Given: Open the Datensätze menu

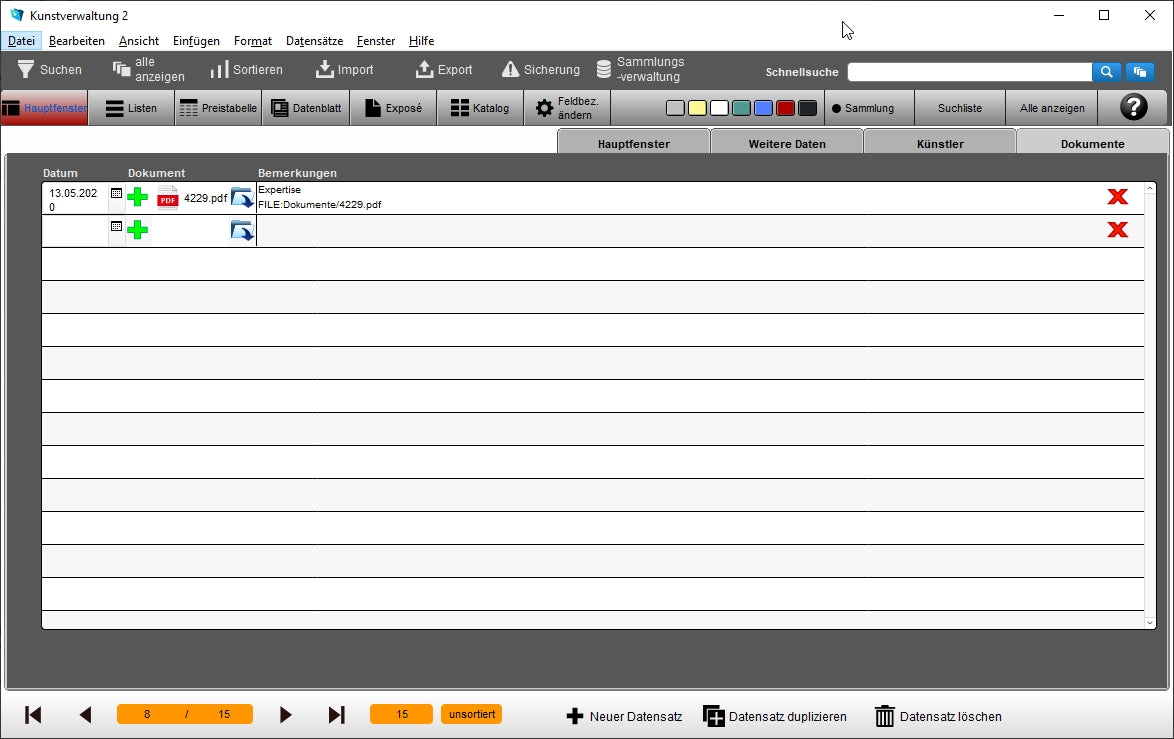Looking at the screenshot, I should [x=314, y=41].
